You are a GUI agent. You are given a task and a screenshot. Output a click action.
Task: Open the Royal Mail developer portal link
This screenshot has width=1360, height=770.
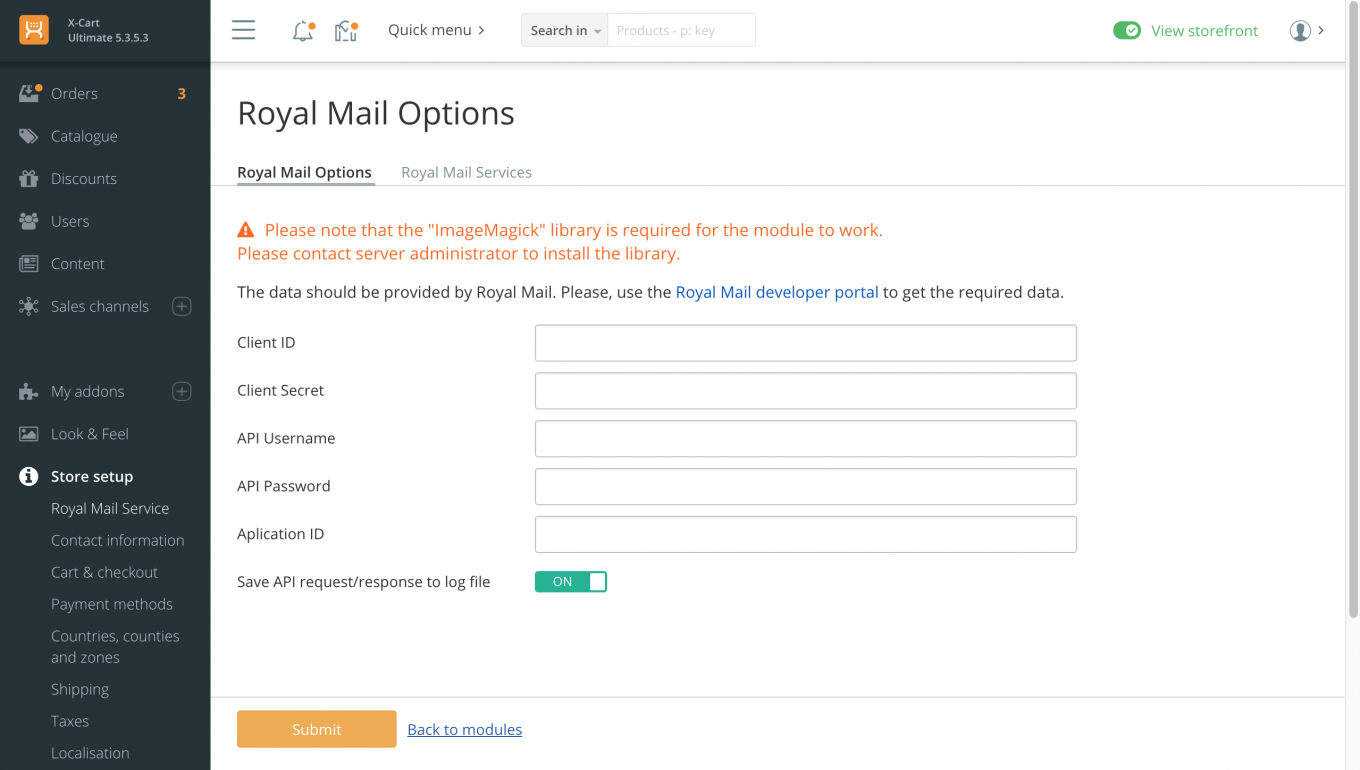(777, 292)
